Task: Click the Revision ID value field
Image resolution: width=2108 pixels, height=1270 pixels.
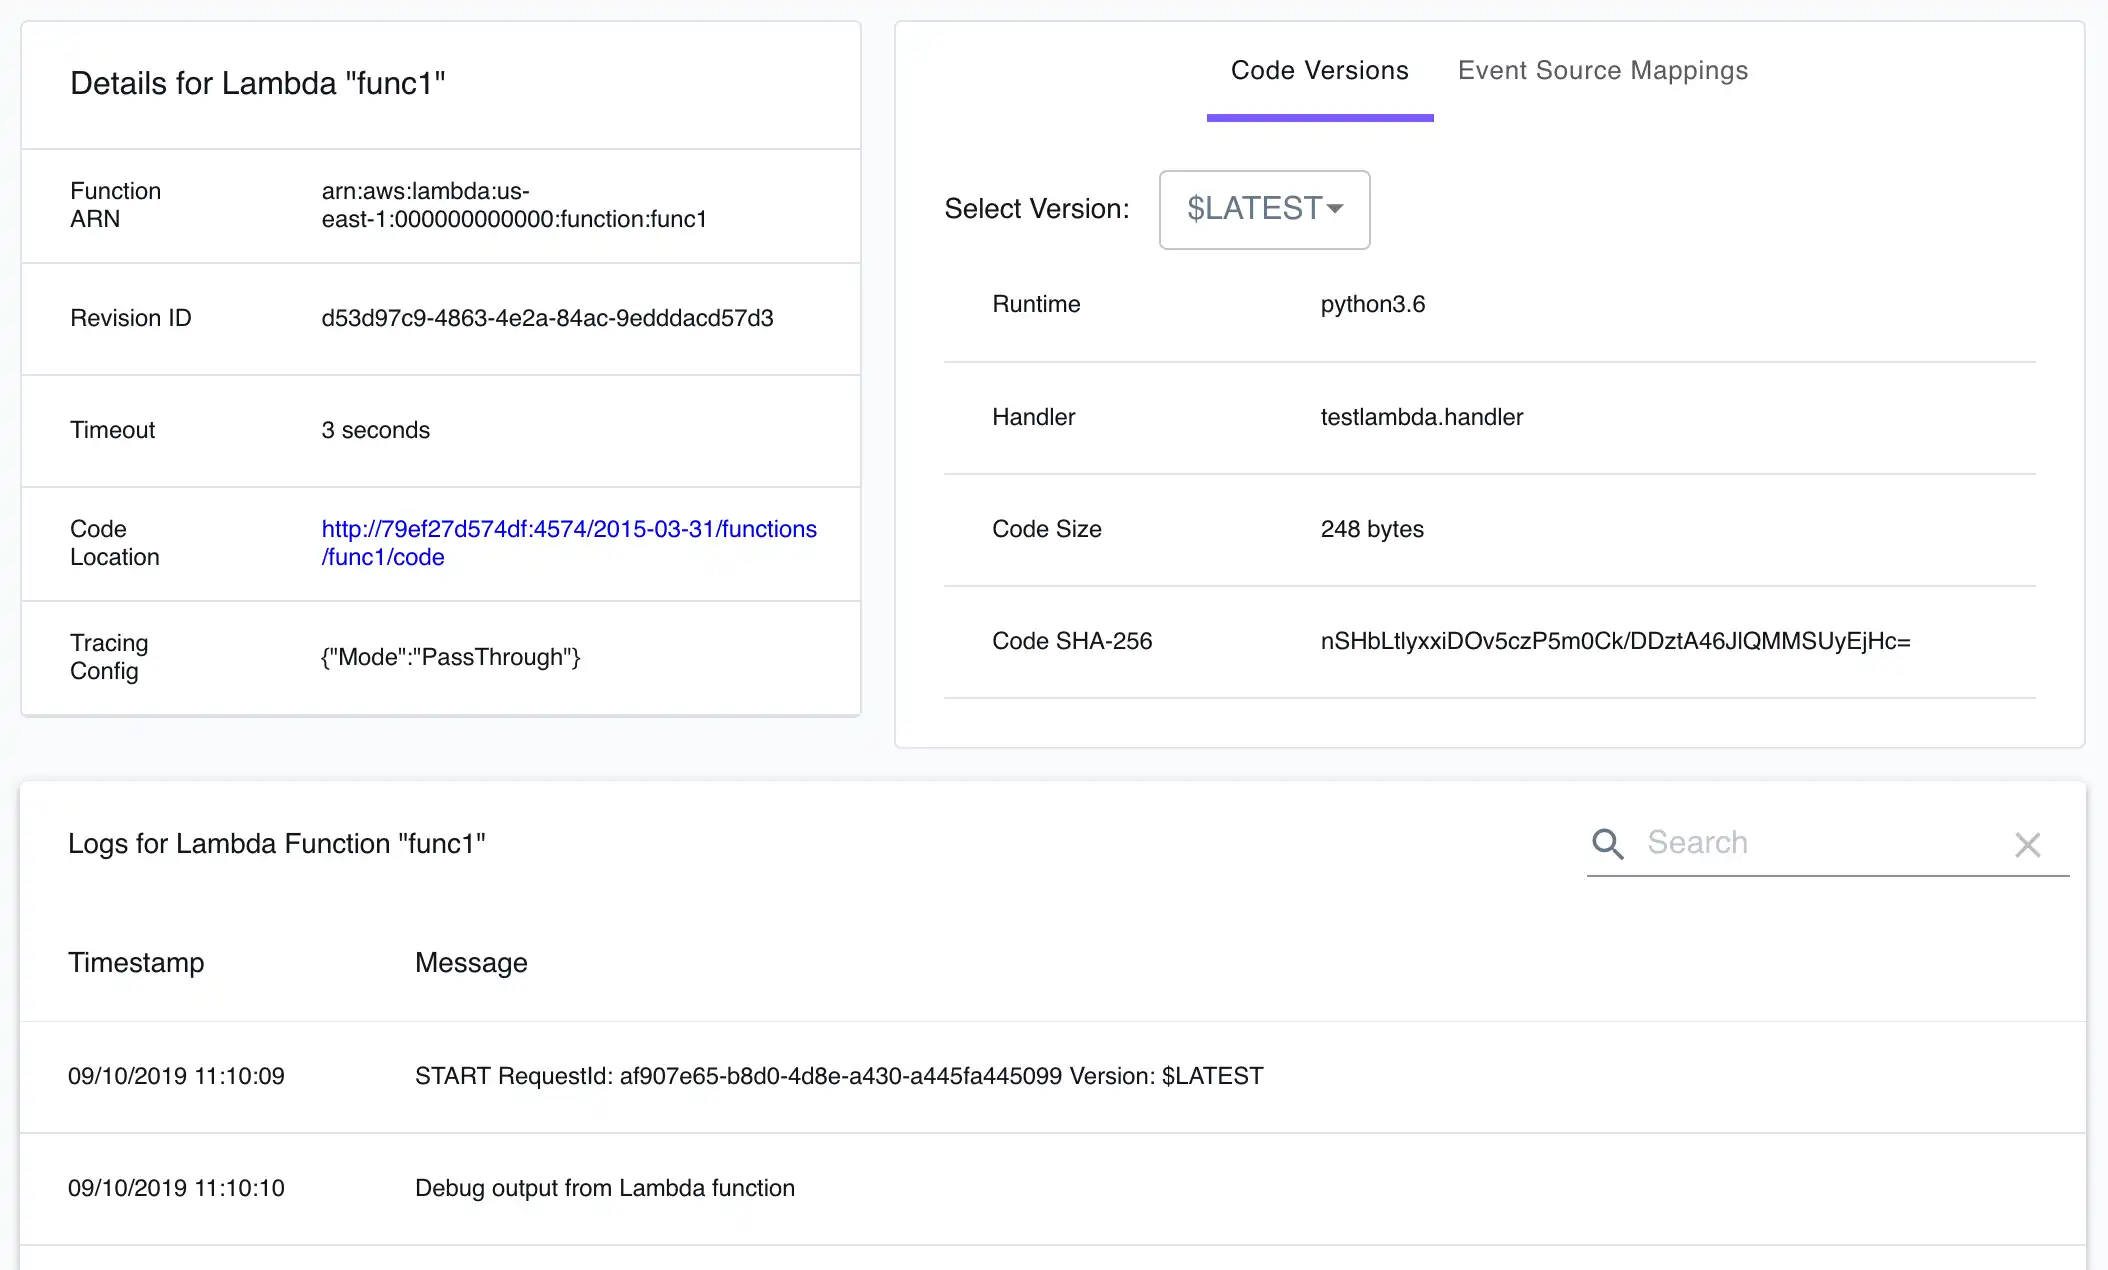Action: pyautogui.click(x=547, y=318)
